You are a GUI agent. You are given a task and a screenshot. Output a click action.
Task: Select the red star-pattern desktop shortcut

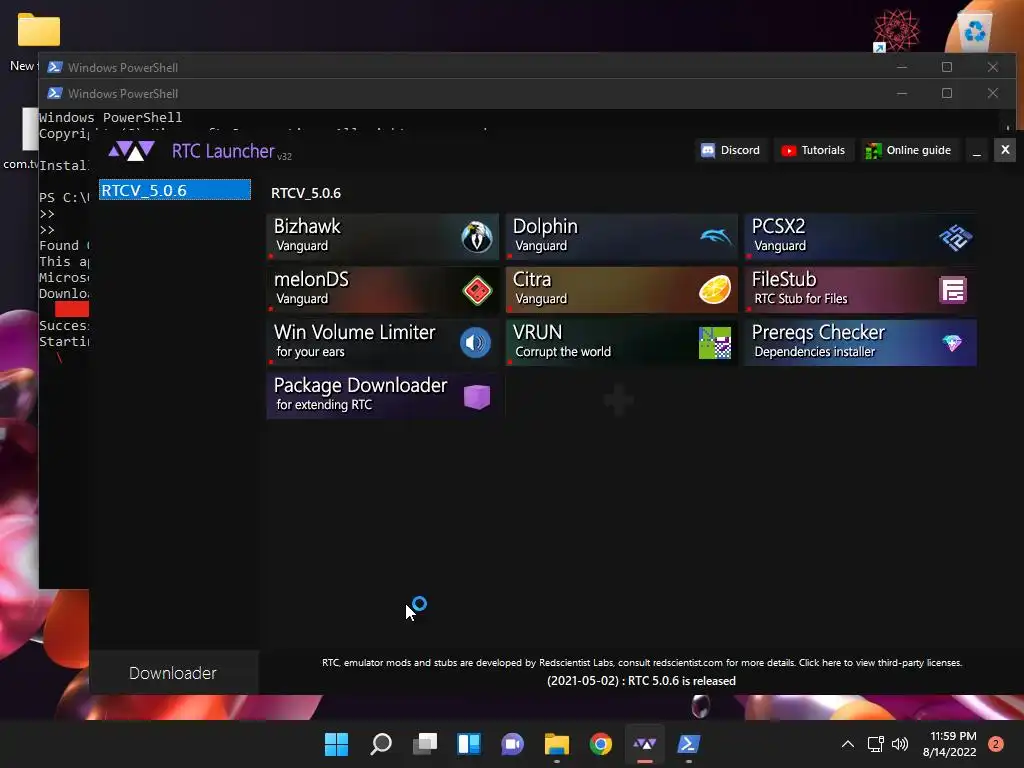tap(896, 30)
